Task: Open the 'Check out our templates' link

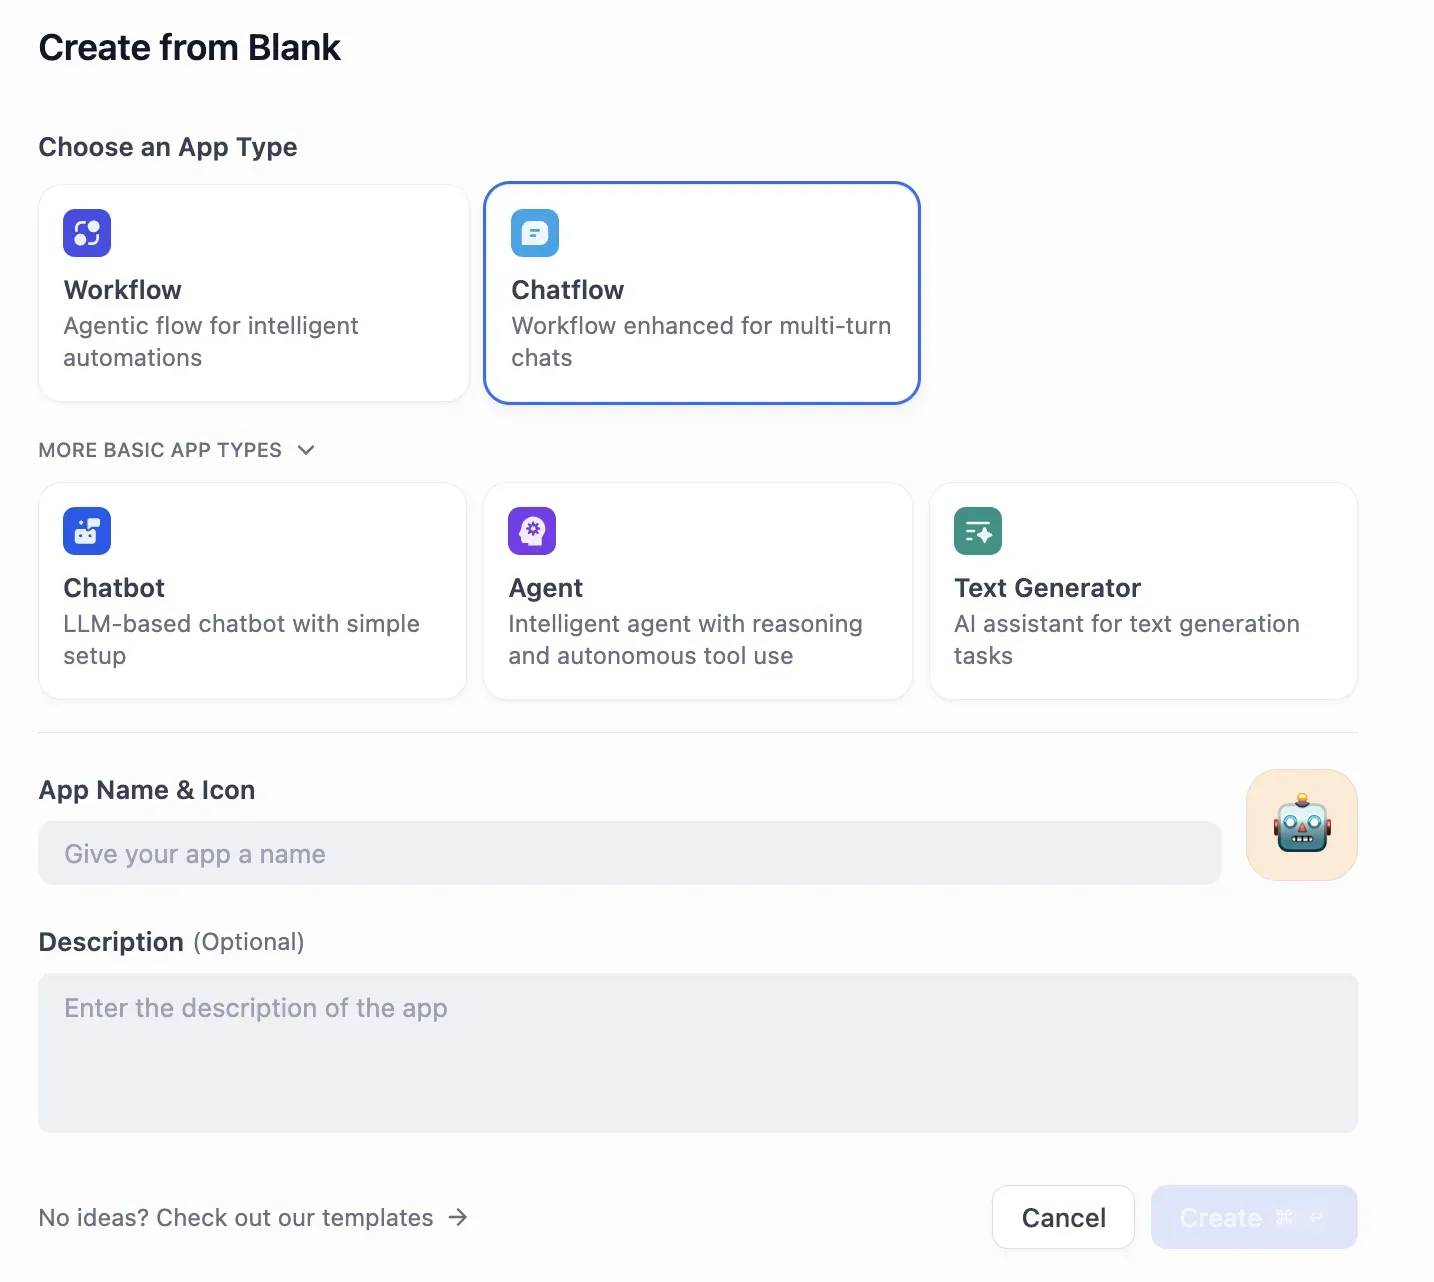Action: click(236, 1217)
